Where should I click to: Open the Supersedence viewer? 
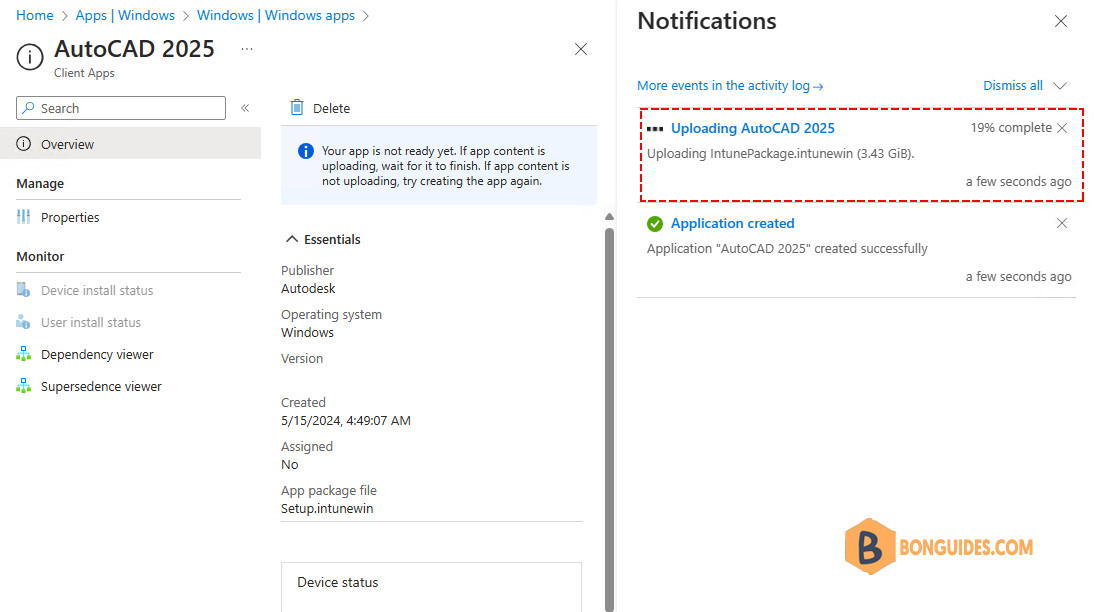101,387
